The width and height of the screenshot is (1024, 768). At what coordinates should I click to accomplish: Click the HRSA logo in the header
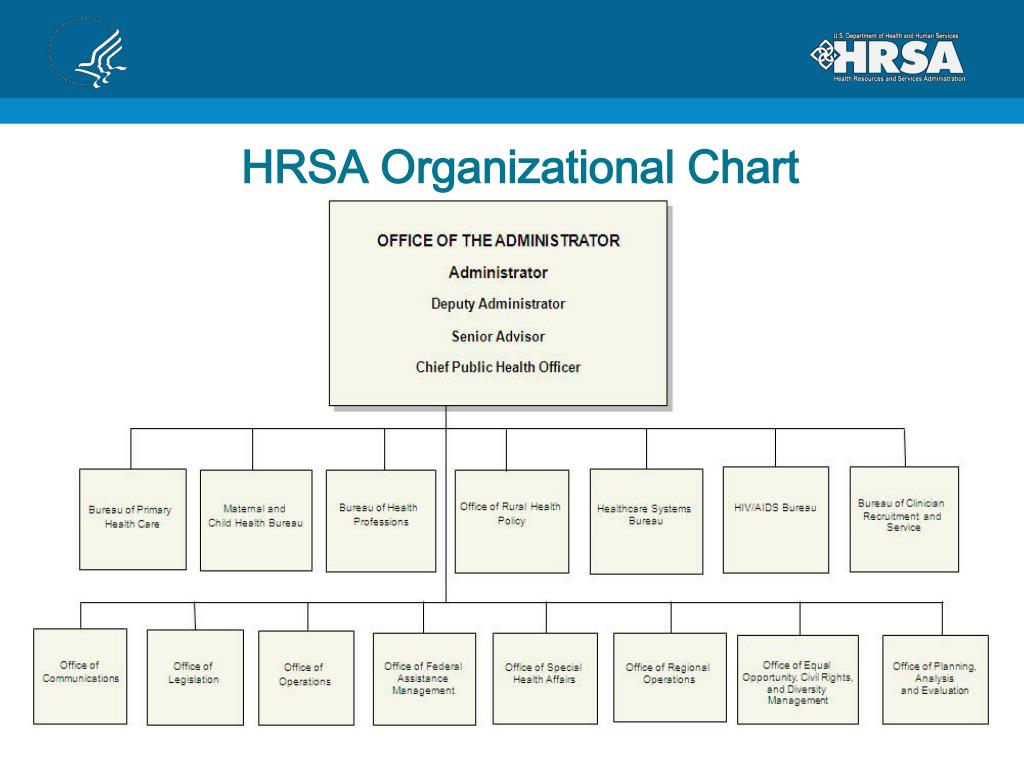(x=888, y=57)
